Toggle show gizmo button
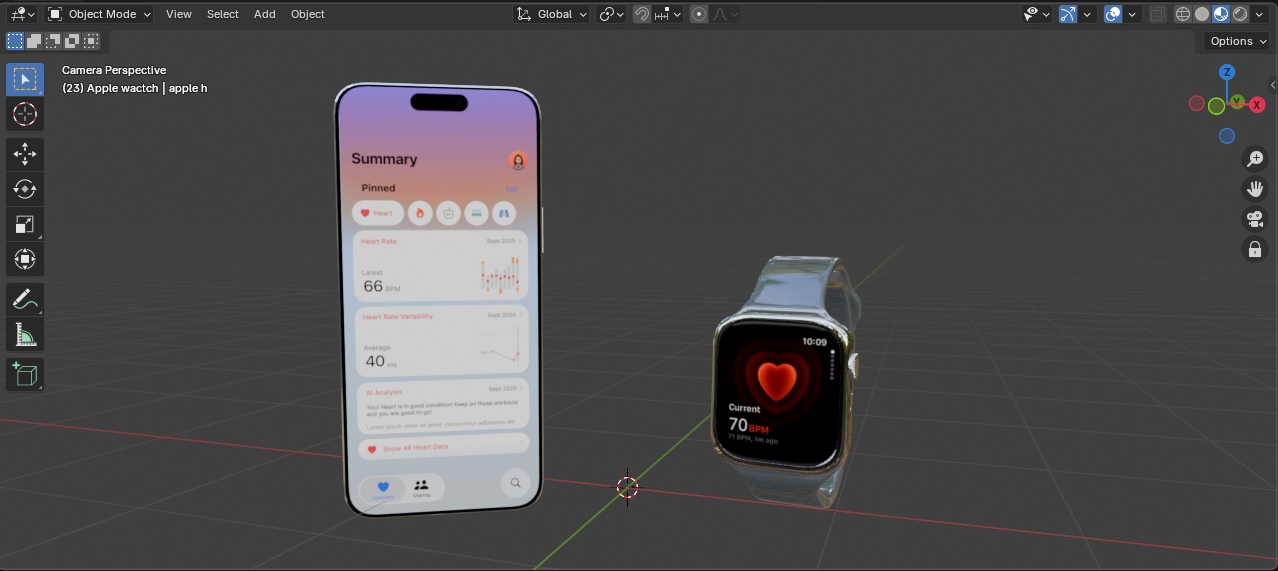Viewport: 1278px width, 571px height. coord(1068,14)
